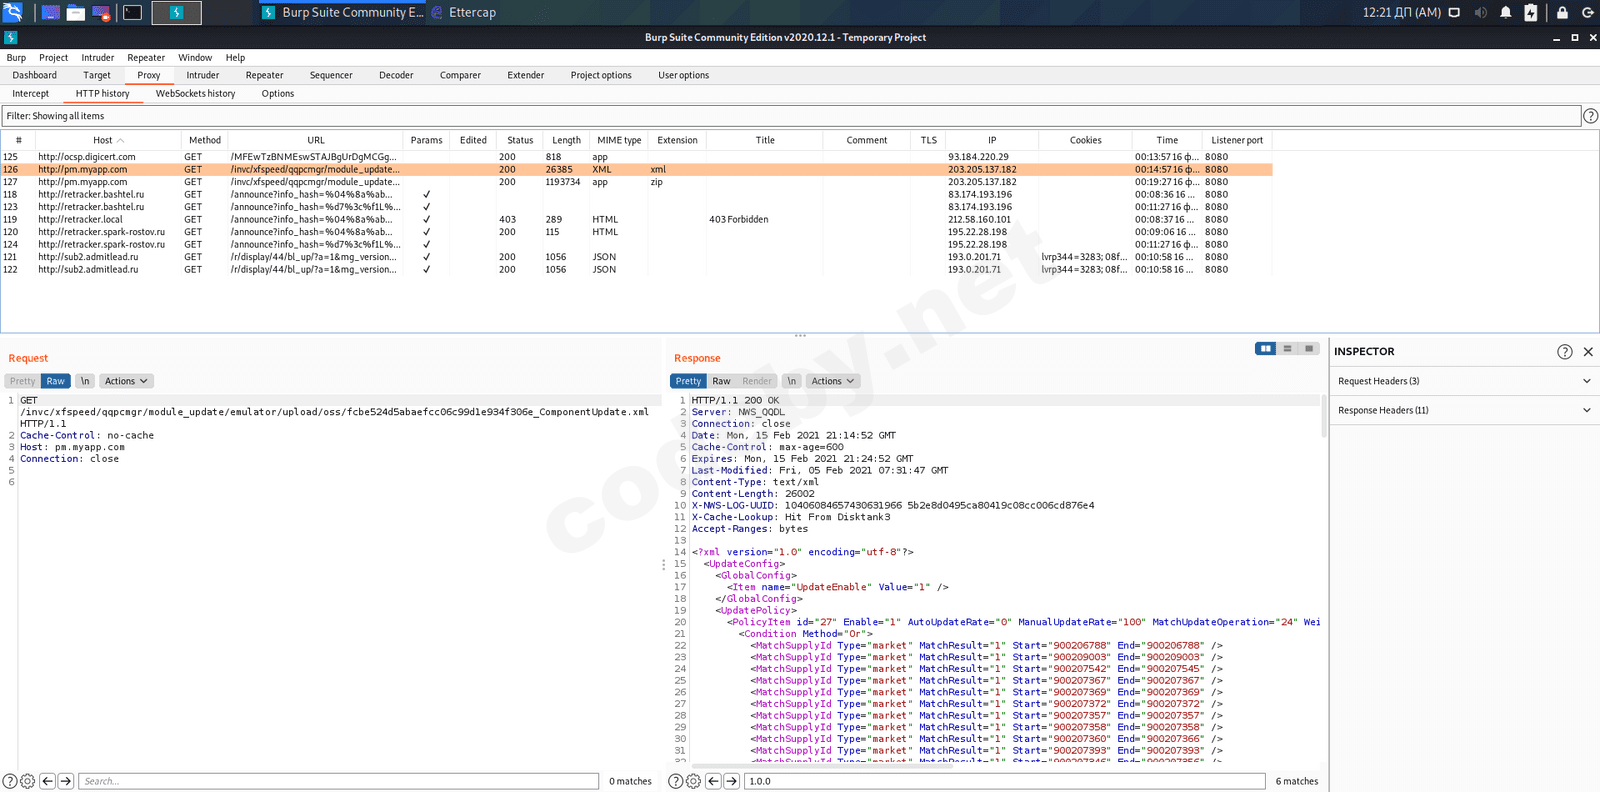
Task: Toggle Raw view in Response pane
Action: 721,381
